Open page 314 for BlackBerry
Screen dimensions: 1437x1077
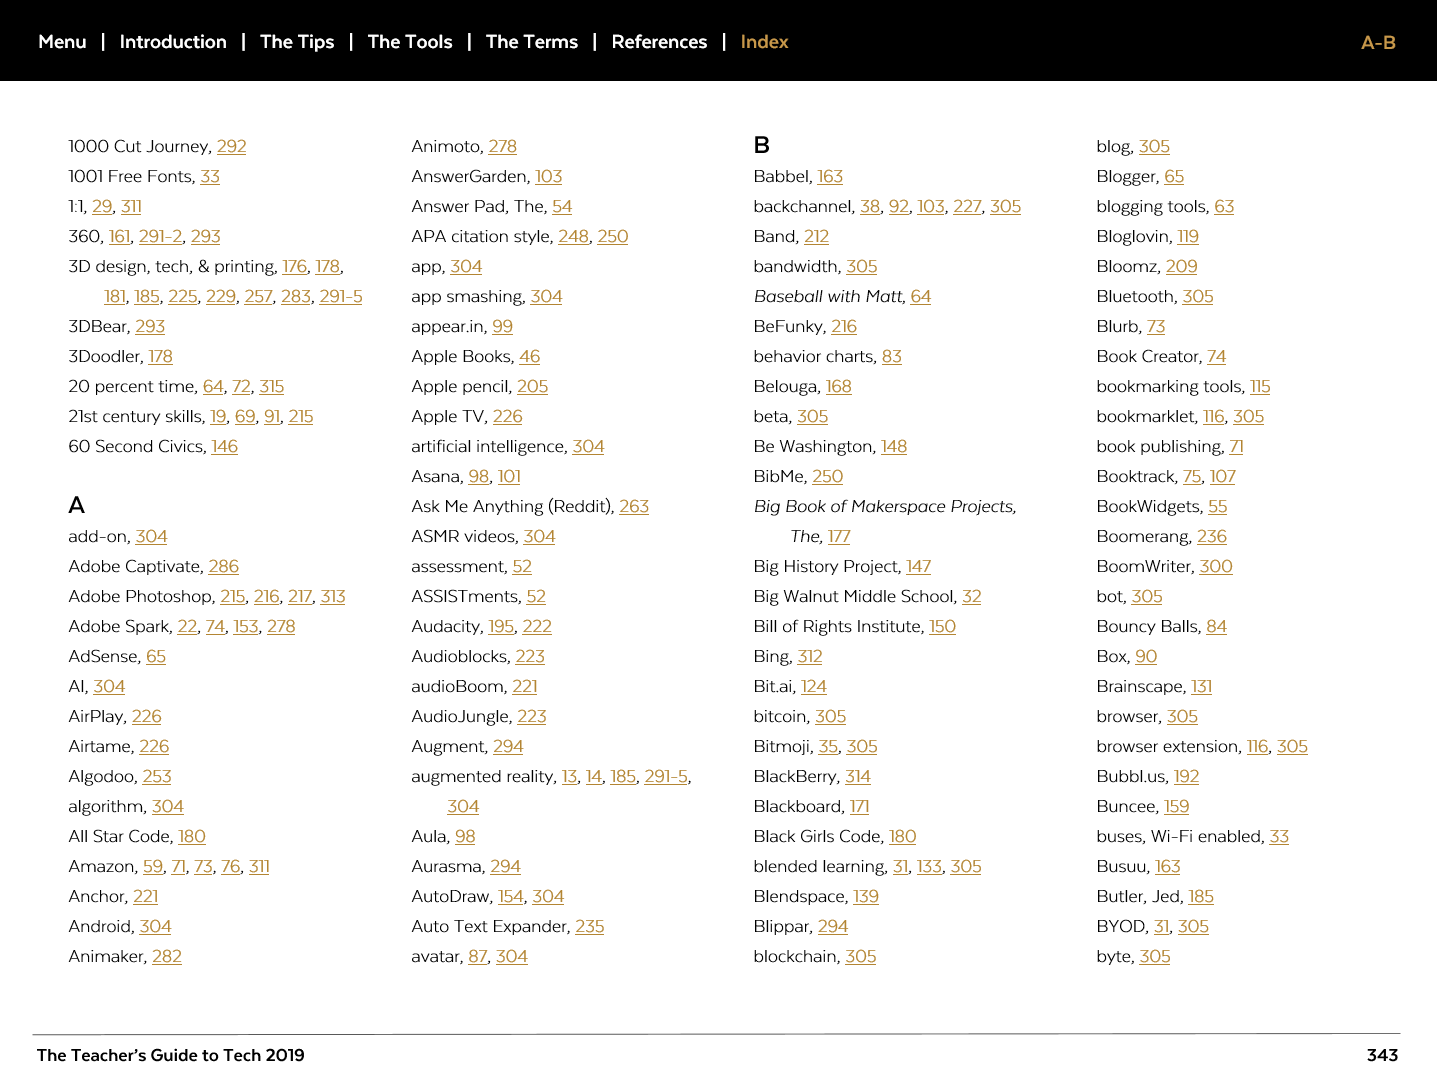858,776
